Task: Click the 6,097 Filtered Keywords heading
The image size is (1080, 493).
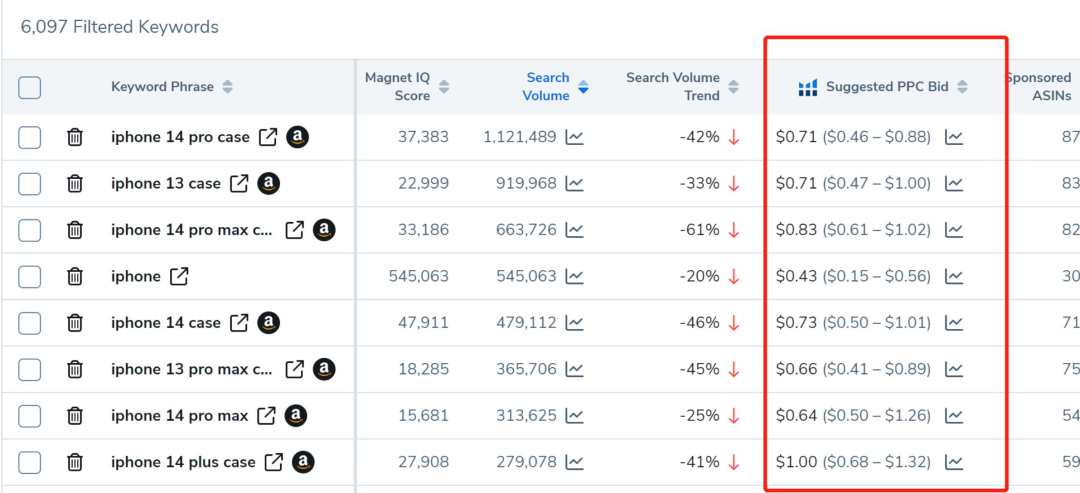Action: pyautogui.click(x=120, y=27)
